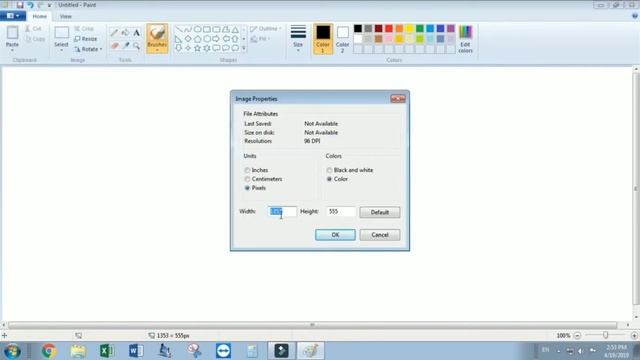Open the Rotate dropdown
The image size is (640, 360).
click(88, 49)
